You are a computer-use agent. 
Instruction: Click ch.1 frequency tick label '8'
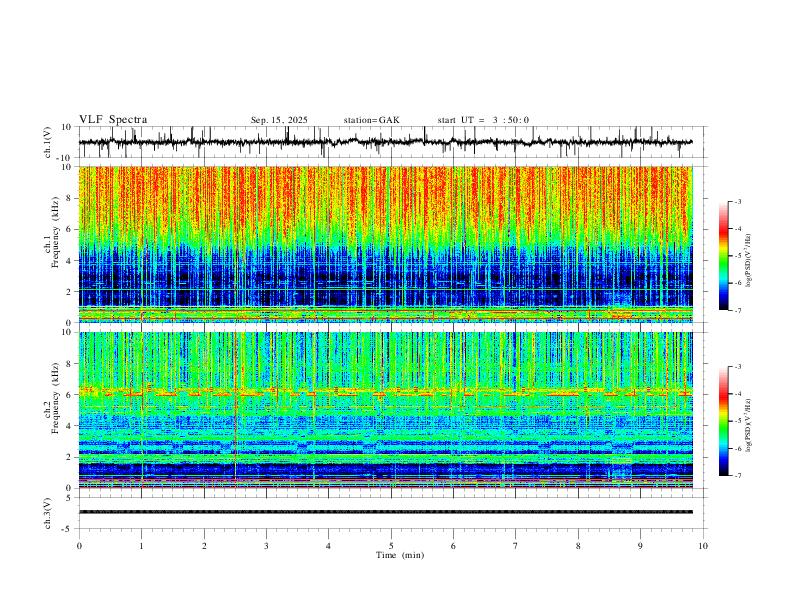tap(69, 198)
